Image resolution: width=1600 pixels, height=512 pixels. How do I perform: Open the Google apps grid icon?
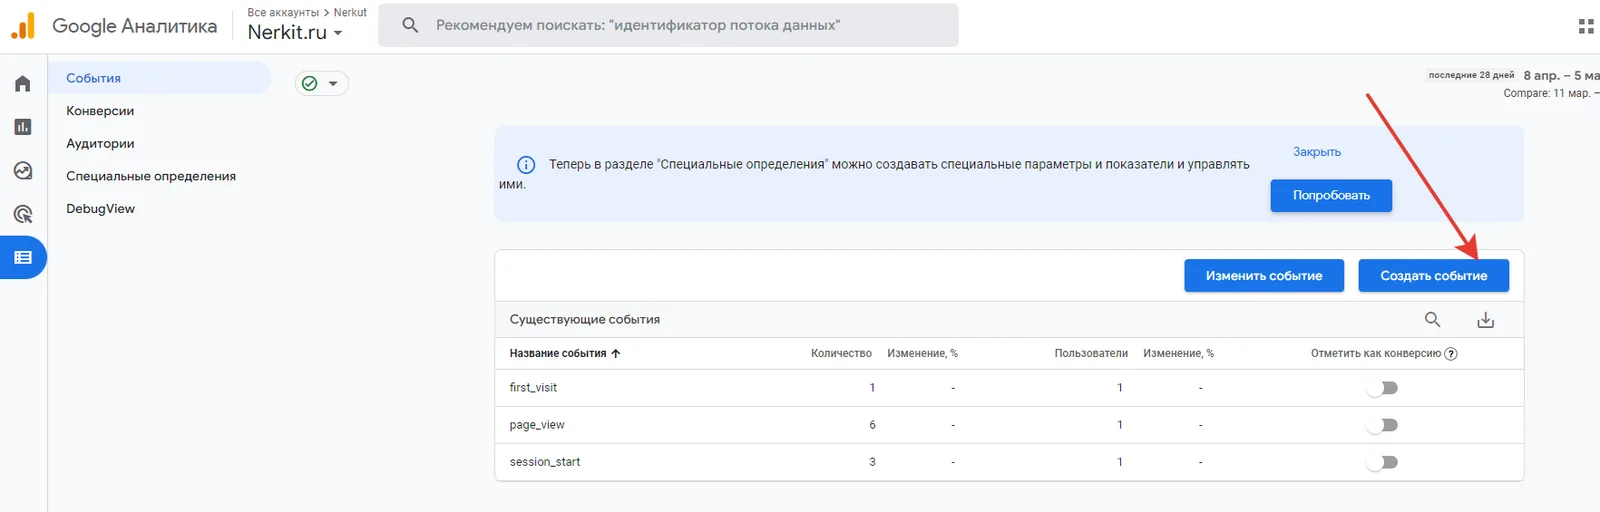tap(1586, 26)
